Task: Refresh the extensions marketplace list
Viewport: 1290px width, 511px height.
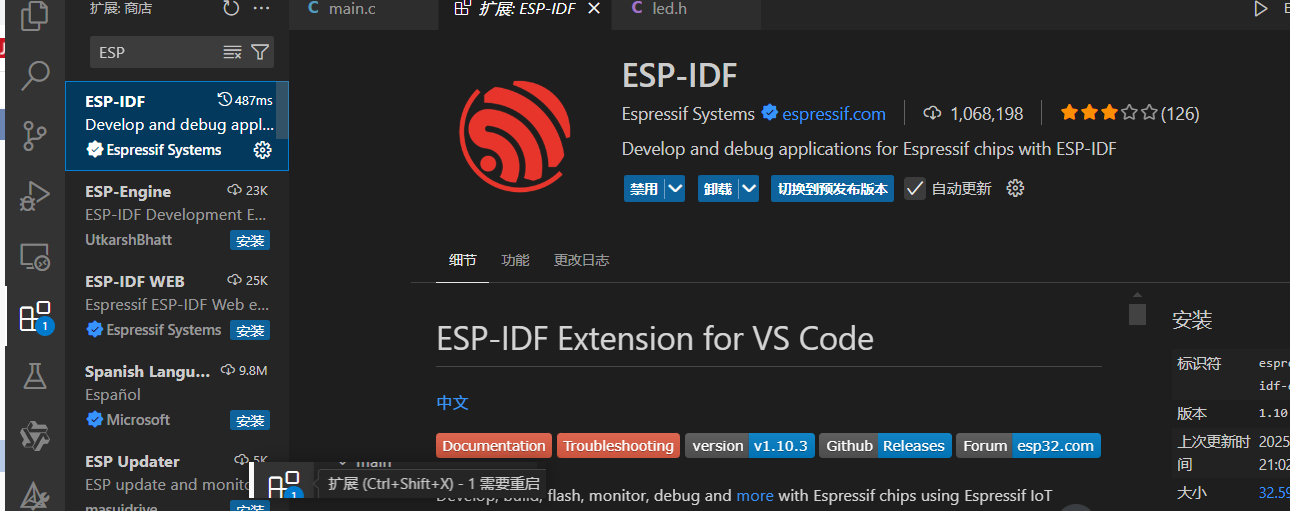Action: pos(231,8)
